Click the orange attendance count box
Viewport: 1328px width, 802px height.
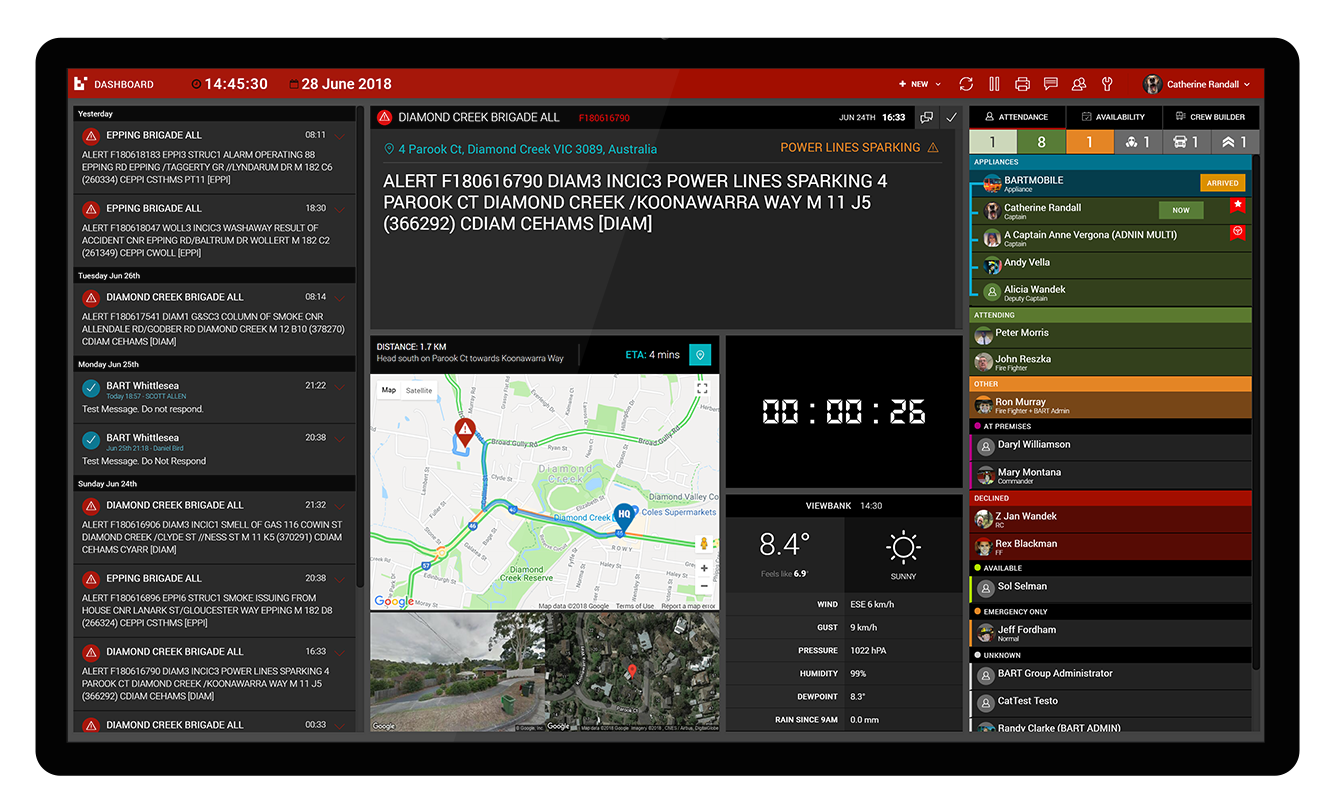1090,143
